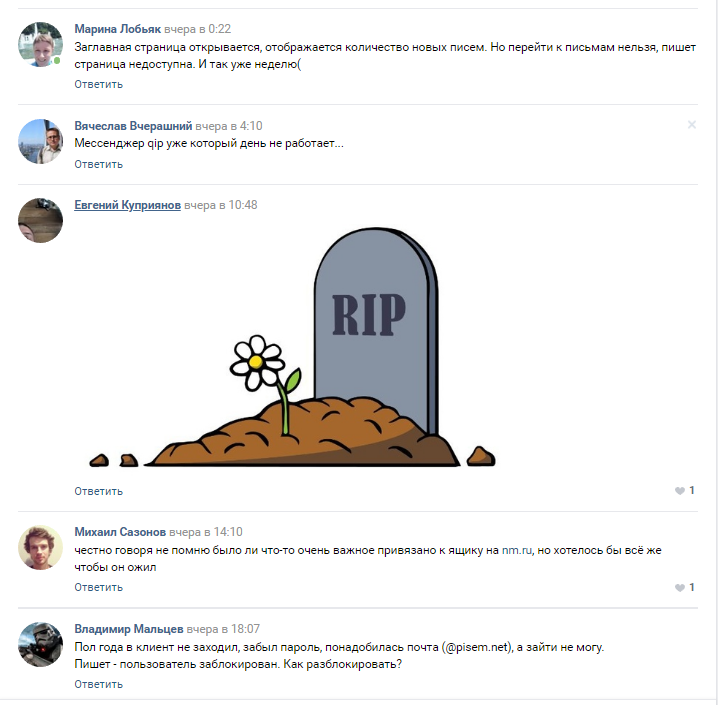
Task: Like Евгений Куприянов's RIP comment via heart icon
Action: [680, 491]
